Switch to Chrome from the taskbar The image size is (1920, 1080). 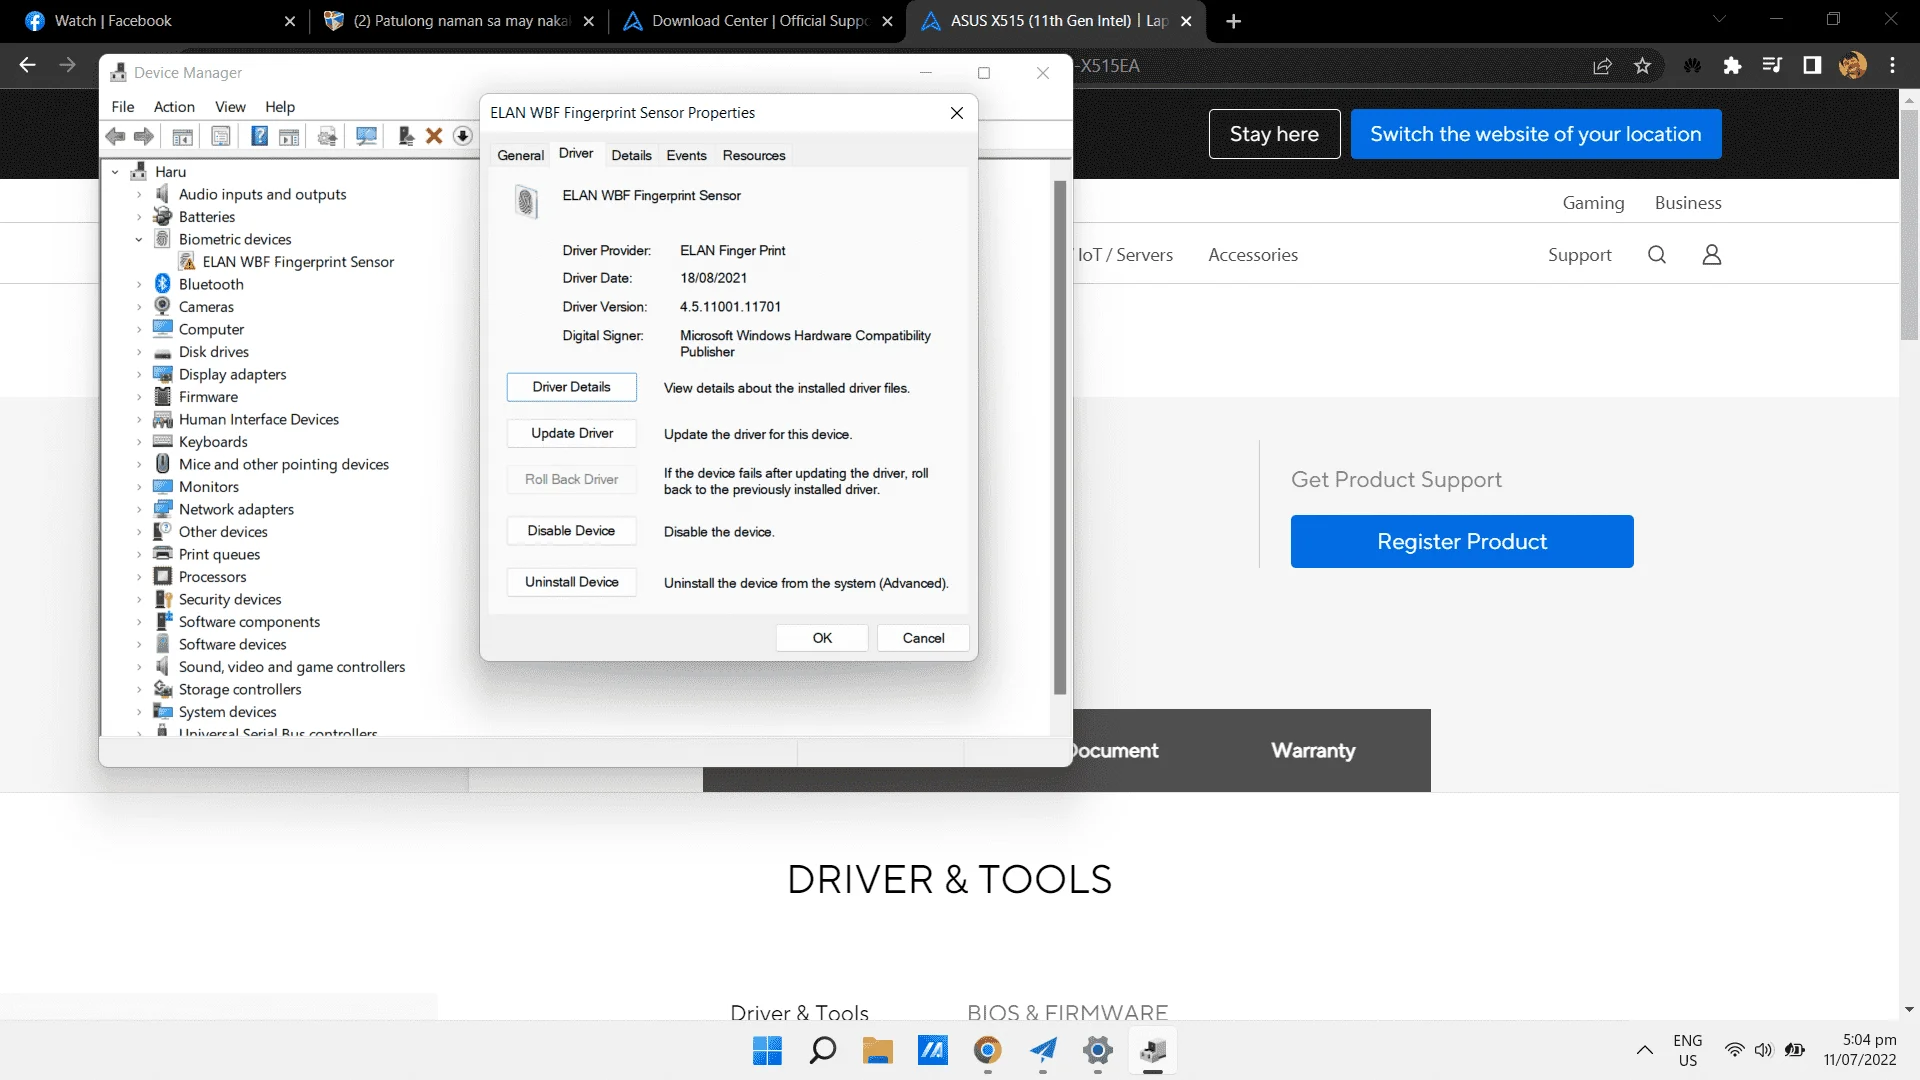(x=988, y=1051)
